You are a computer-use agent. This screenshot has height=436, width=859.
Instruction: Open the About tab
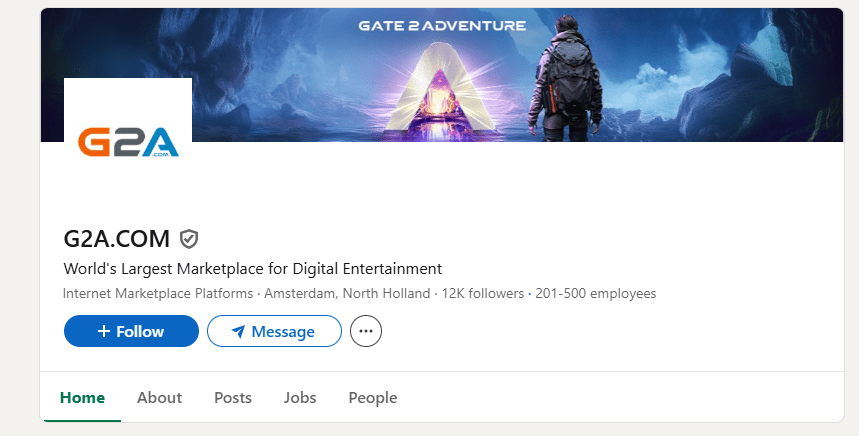click(x=159, y=398)
